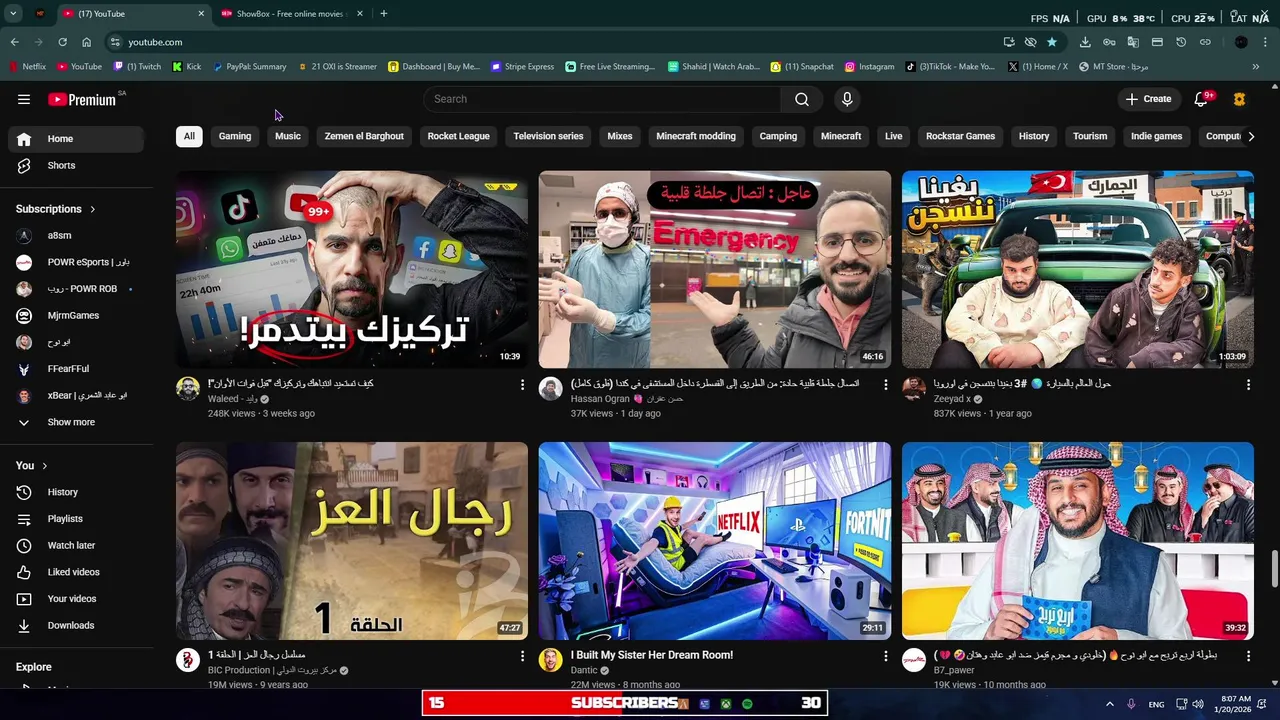Open the browser password key icon
The height and width of the screenshot is (720, 1280).
1109,42
